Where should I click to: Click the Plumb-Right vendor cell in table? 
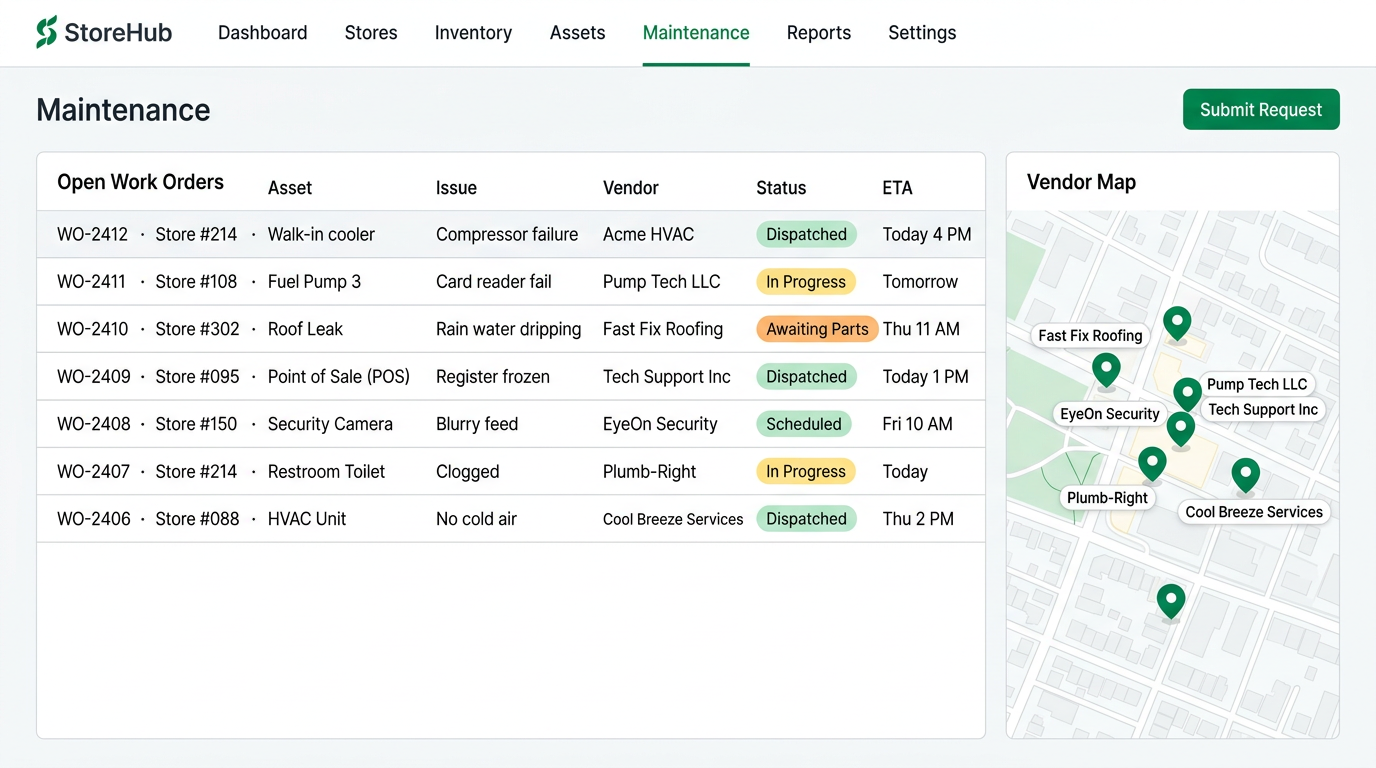(x=650, y=472)
